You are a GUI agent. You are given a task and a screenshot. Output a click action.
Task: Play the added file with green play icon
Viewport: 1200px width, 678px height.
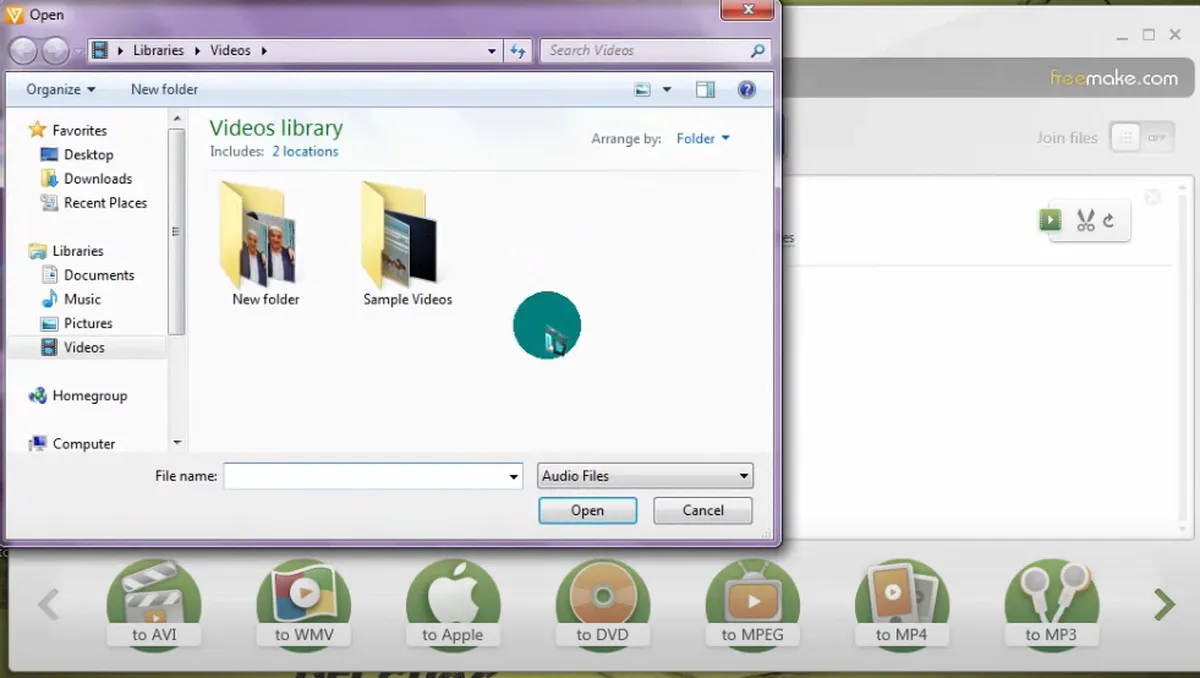click(1050, 220)
